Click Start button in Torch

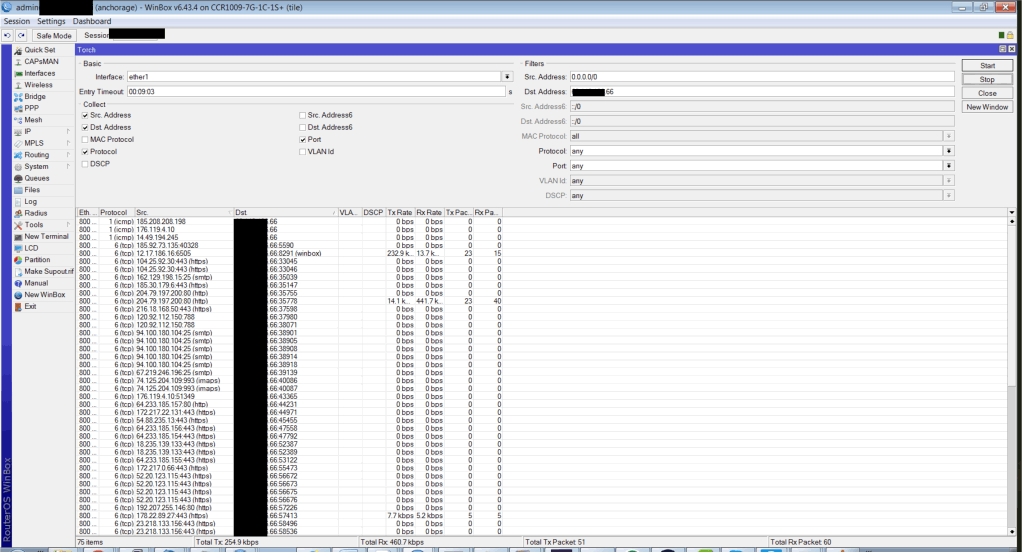point(987,66)
